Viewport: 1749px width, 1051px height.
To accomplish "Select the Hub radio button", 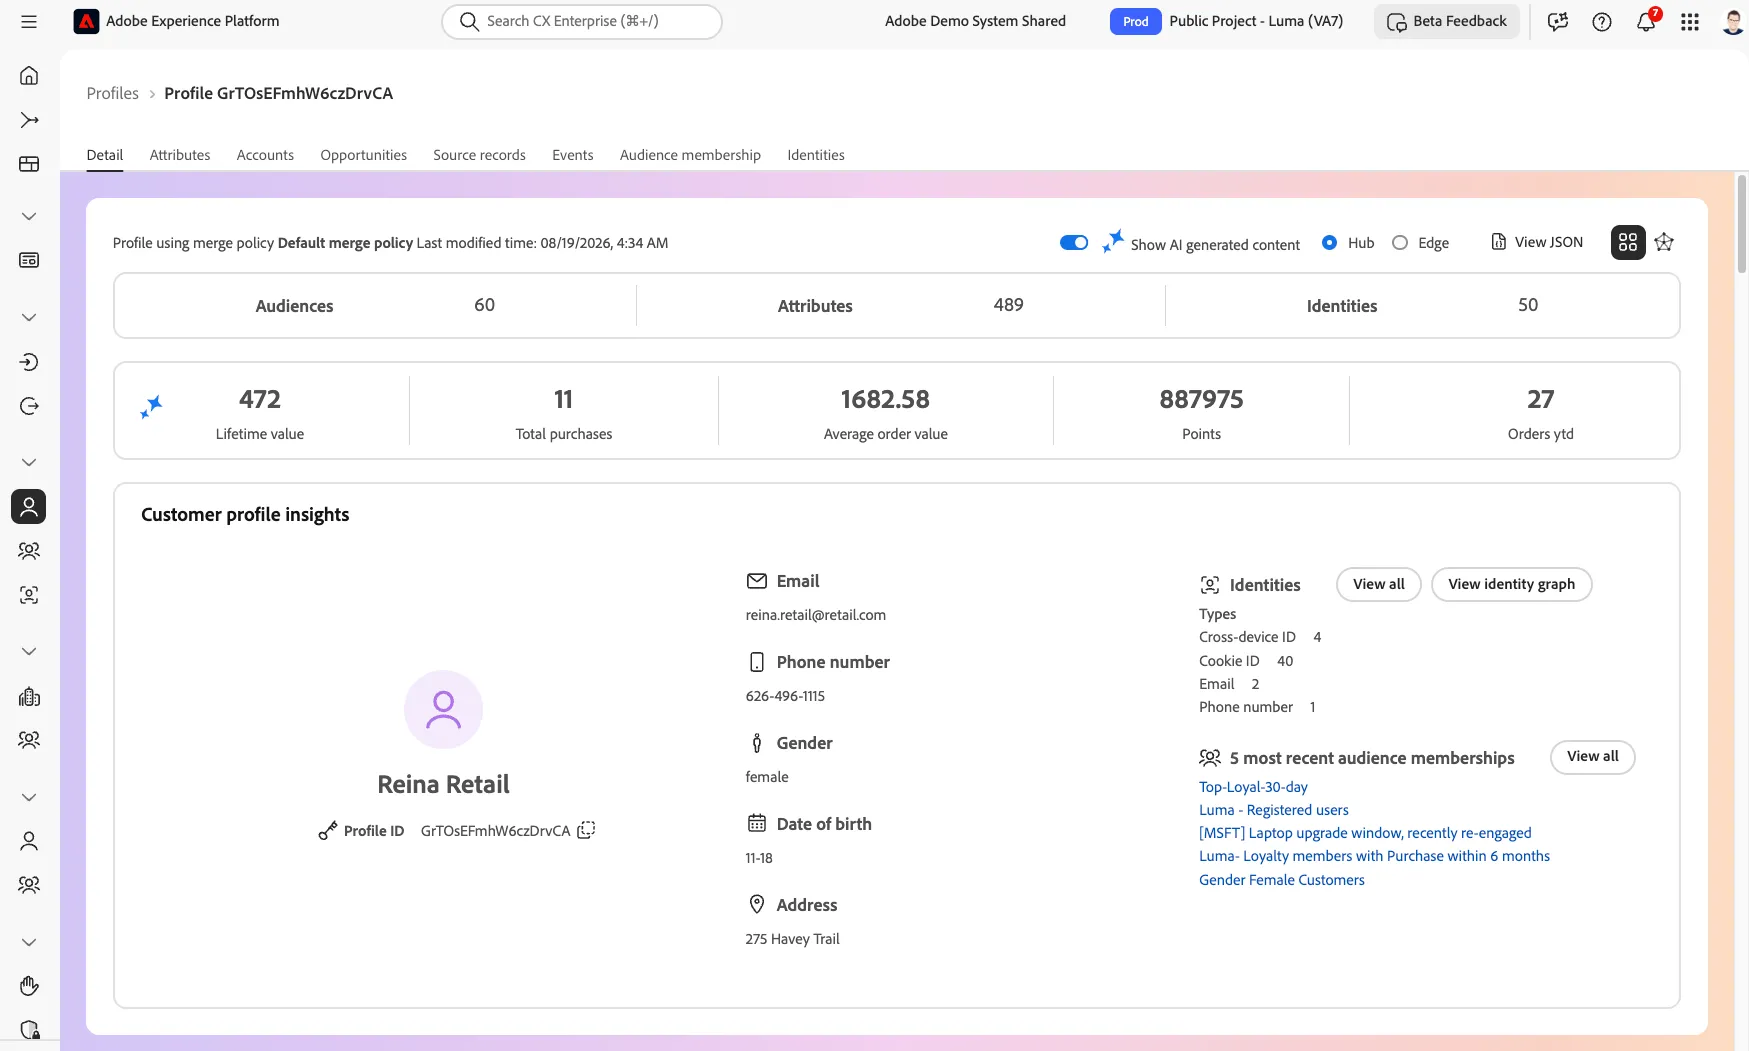I will click(1329, 243).
